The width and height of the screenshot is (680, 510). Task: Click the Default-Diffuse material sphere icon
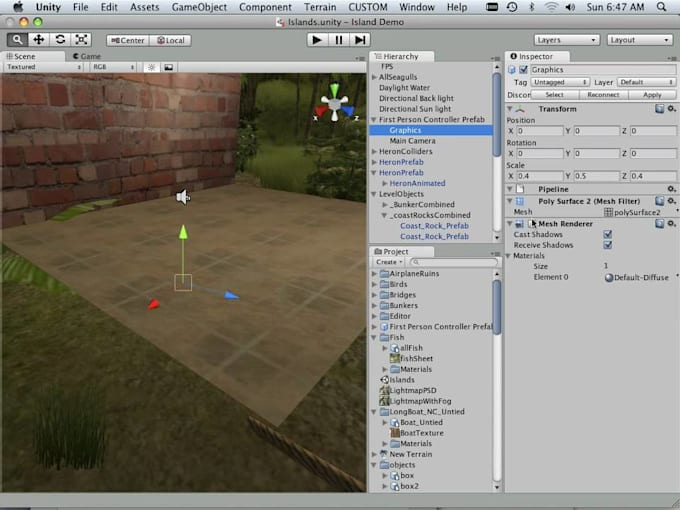[609, 278]
